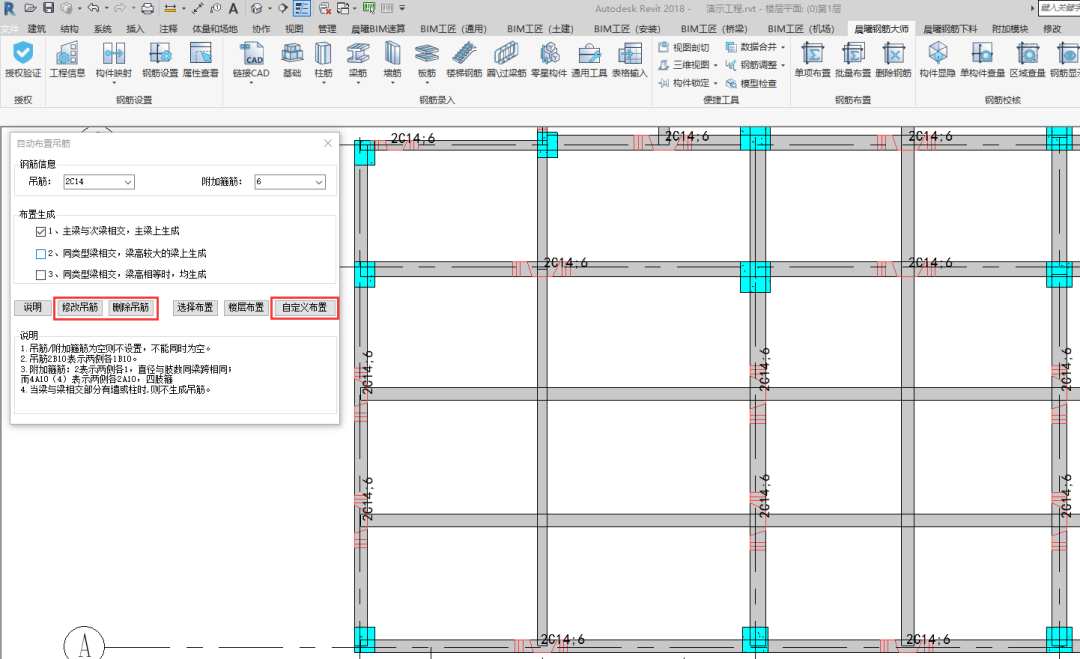Viewport: 1080px width, 659px height.
Task: Click the Text tool 'A' icon in quick access toolbar
Action: coord(233,8)
